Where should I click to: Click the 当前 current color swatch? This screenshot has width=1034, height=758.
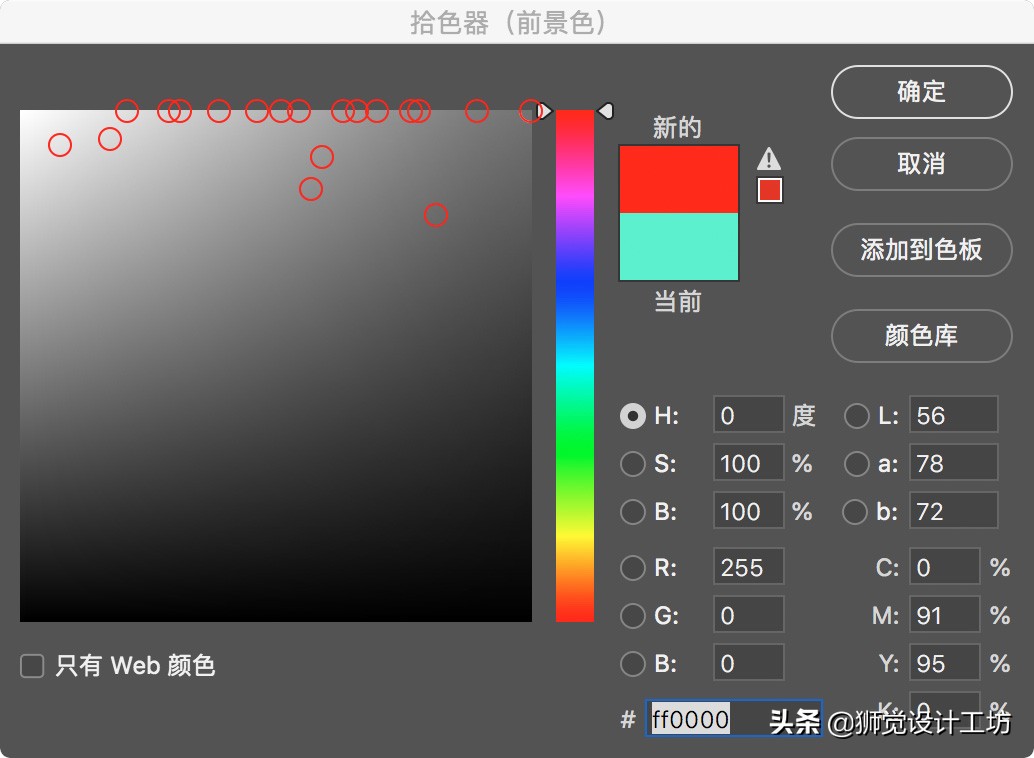[678, 248]
